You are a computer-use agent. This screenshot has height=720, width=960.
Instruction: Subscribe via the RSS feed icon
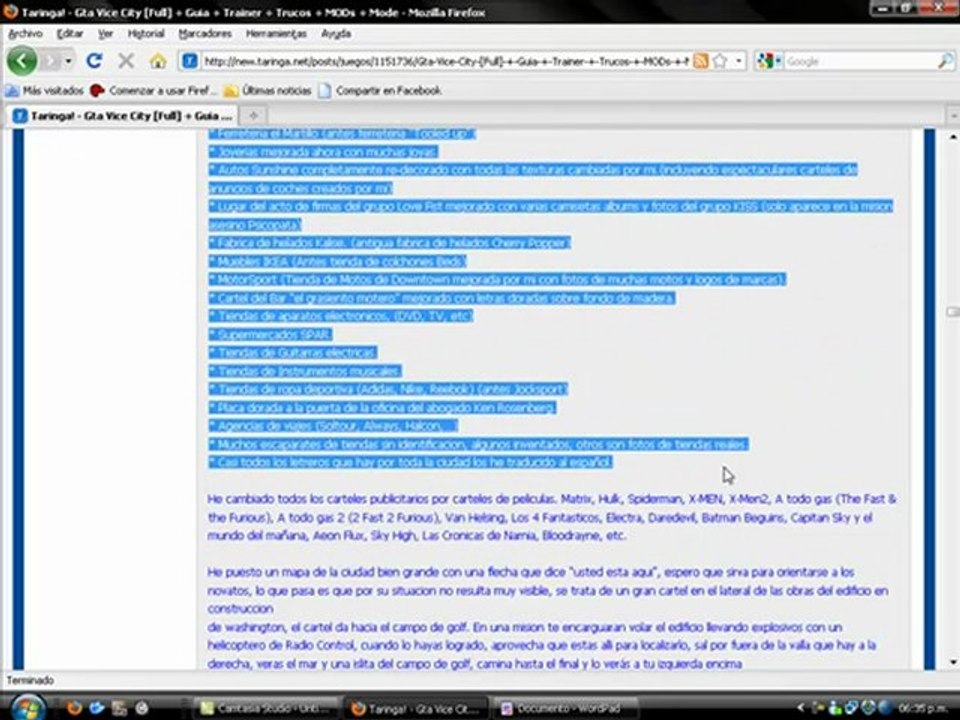click(x=701, y=61)
